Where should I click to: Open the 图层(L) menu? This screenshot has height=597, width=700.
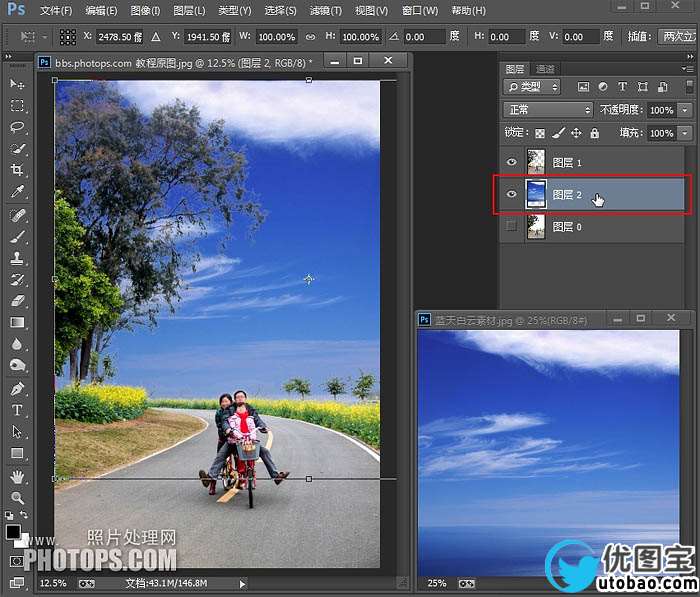coord(189,10)
